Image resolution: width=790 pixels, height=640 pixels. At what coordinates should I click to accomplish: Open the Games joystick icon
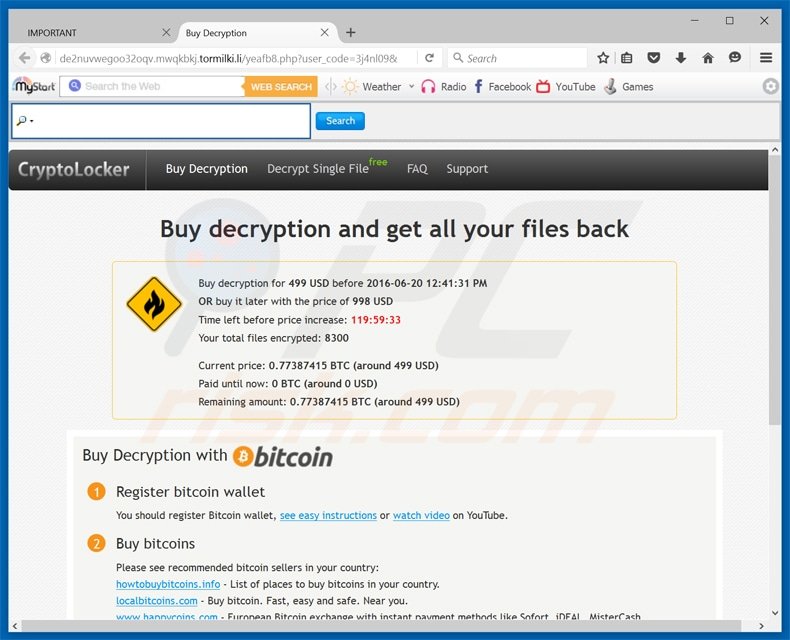click(x=610, y=87)
